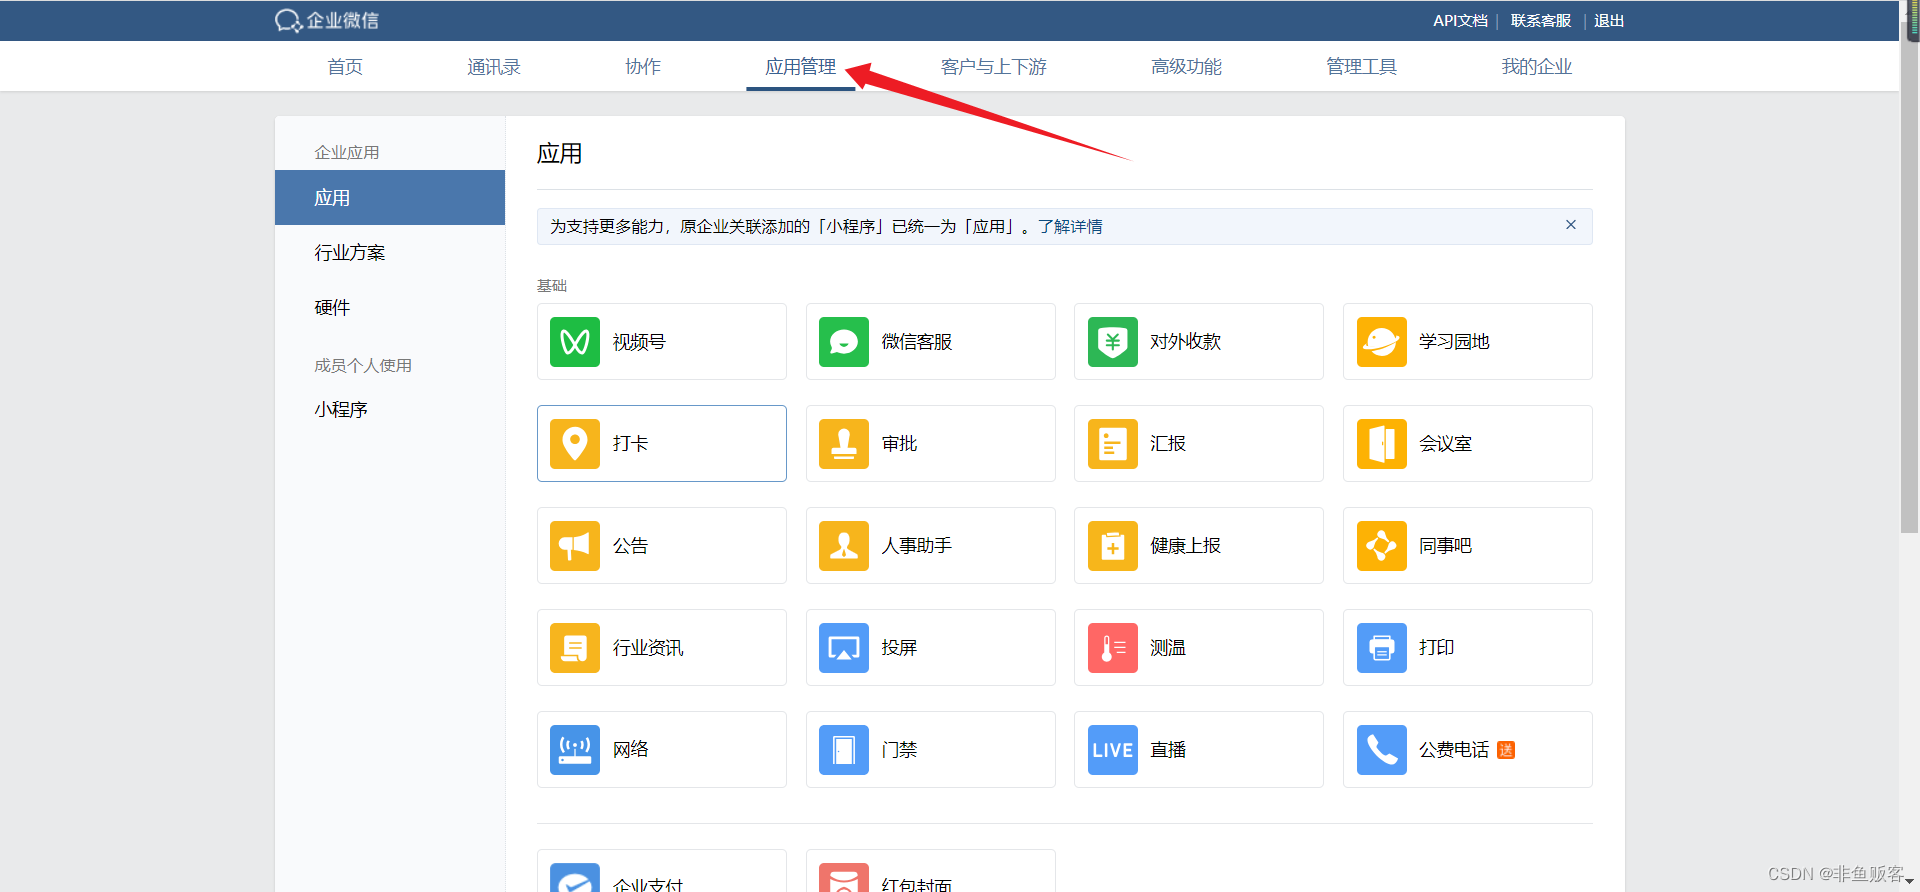The height and width of the screenshot is (892, 1920).
Task: Open the 企业支付 app icon
Action: pyautogui.click(x=575, y=877)
